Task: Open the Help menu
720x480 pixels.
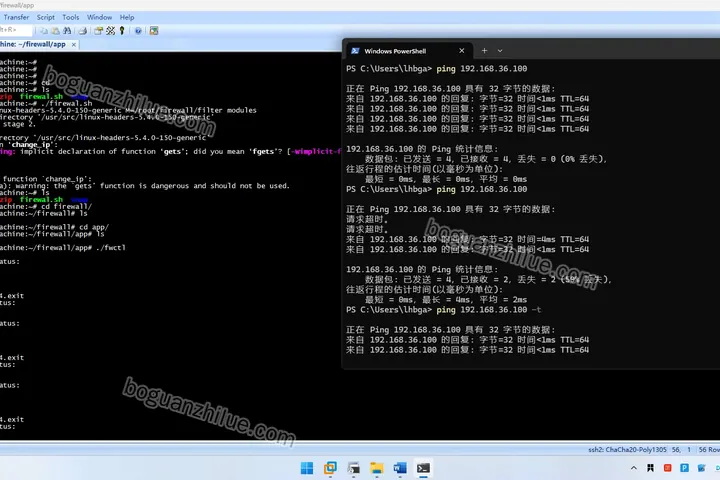Action: [x=127, y=17]
